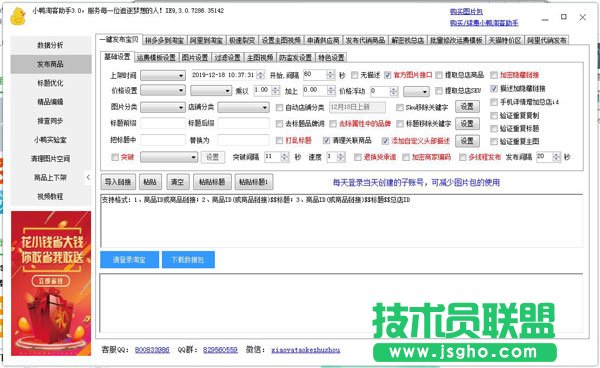Enable the 提取总店SKU checkbox
The height and width of the screenshot is (368, 600).
[x=439, y=91]
